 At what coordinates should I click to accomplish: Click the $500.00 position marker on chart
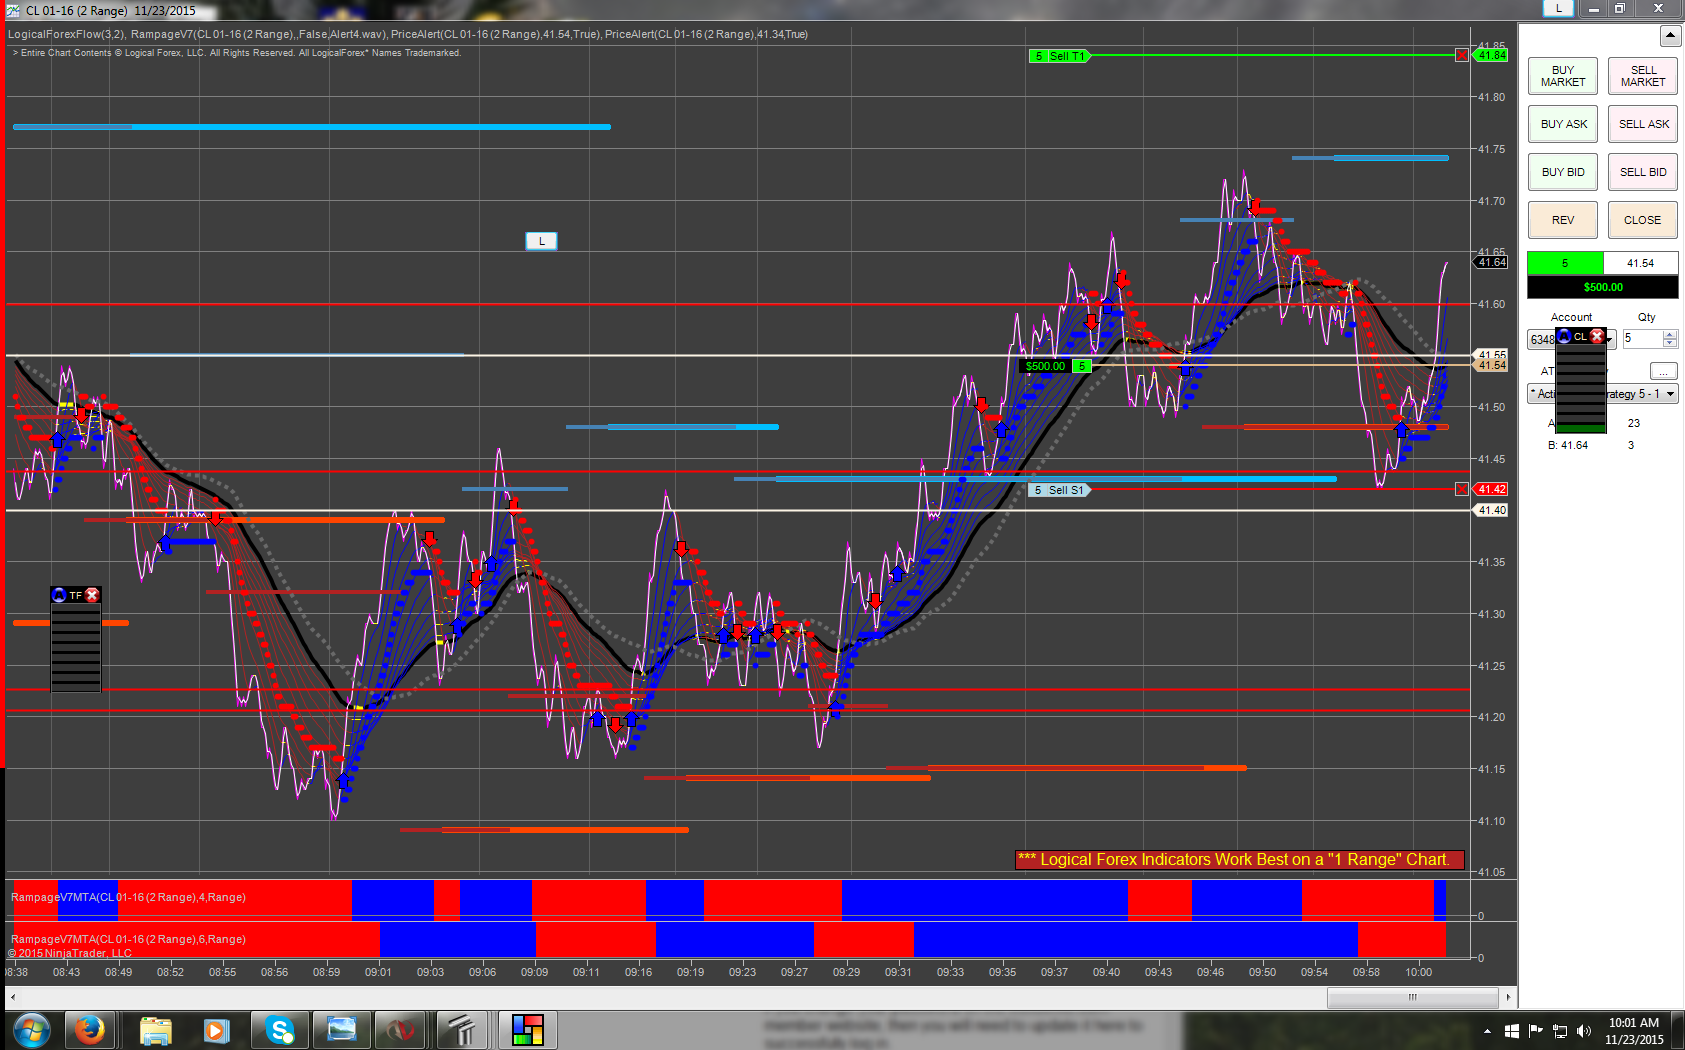point(1045,366)
